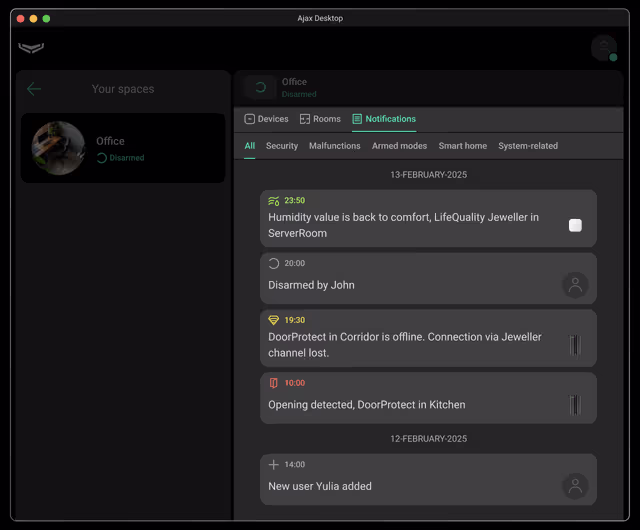Click the Corridor DoorProtect device icon
The height and width of the screenshot is (530, 640).
(575, 345)
